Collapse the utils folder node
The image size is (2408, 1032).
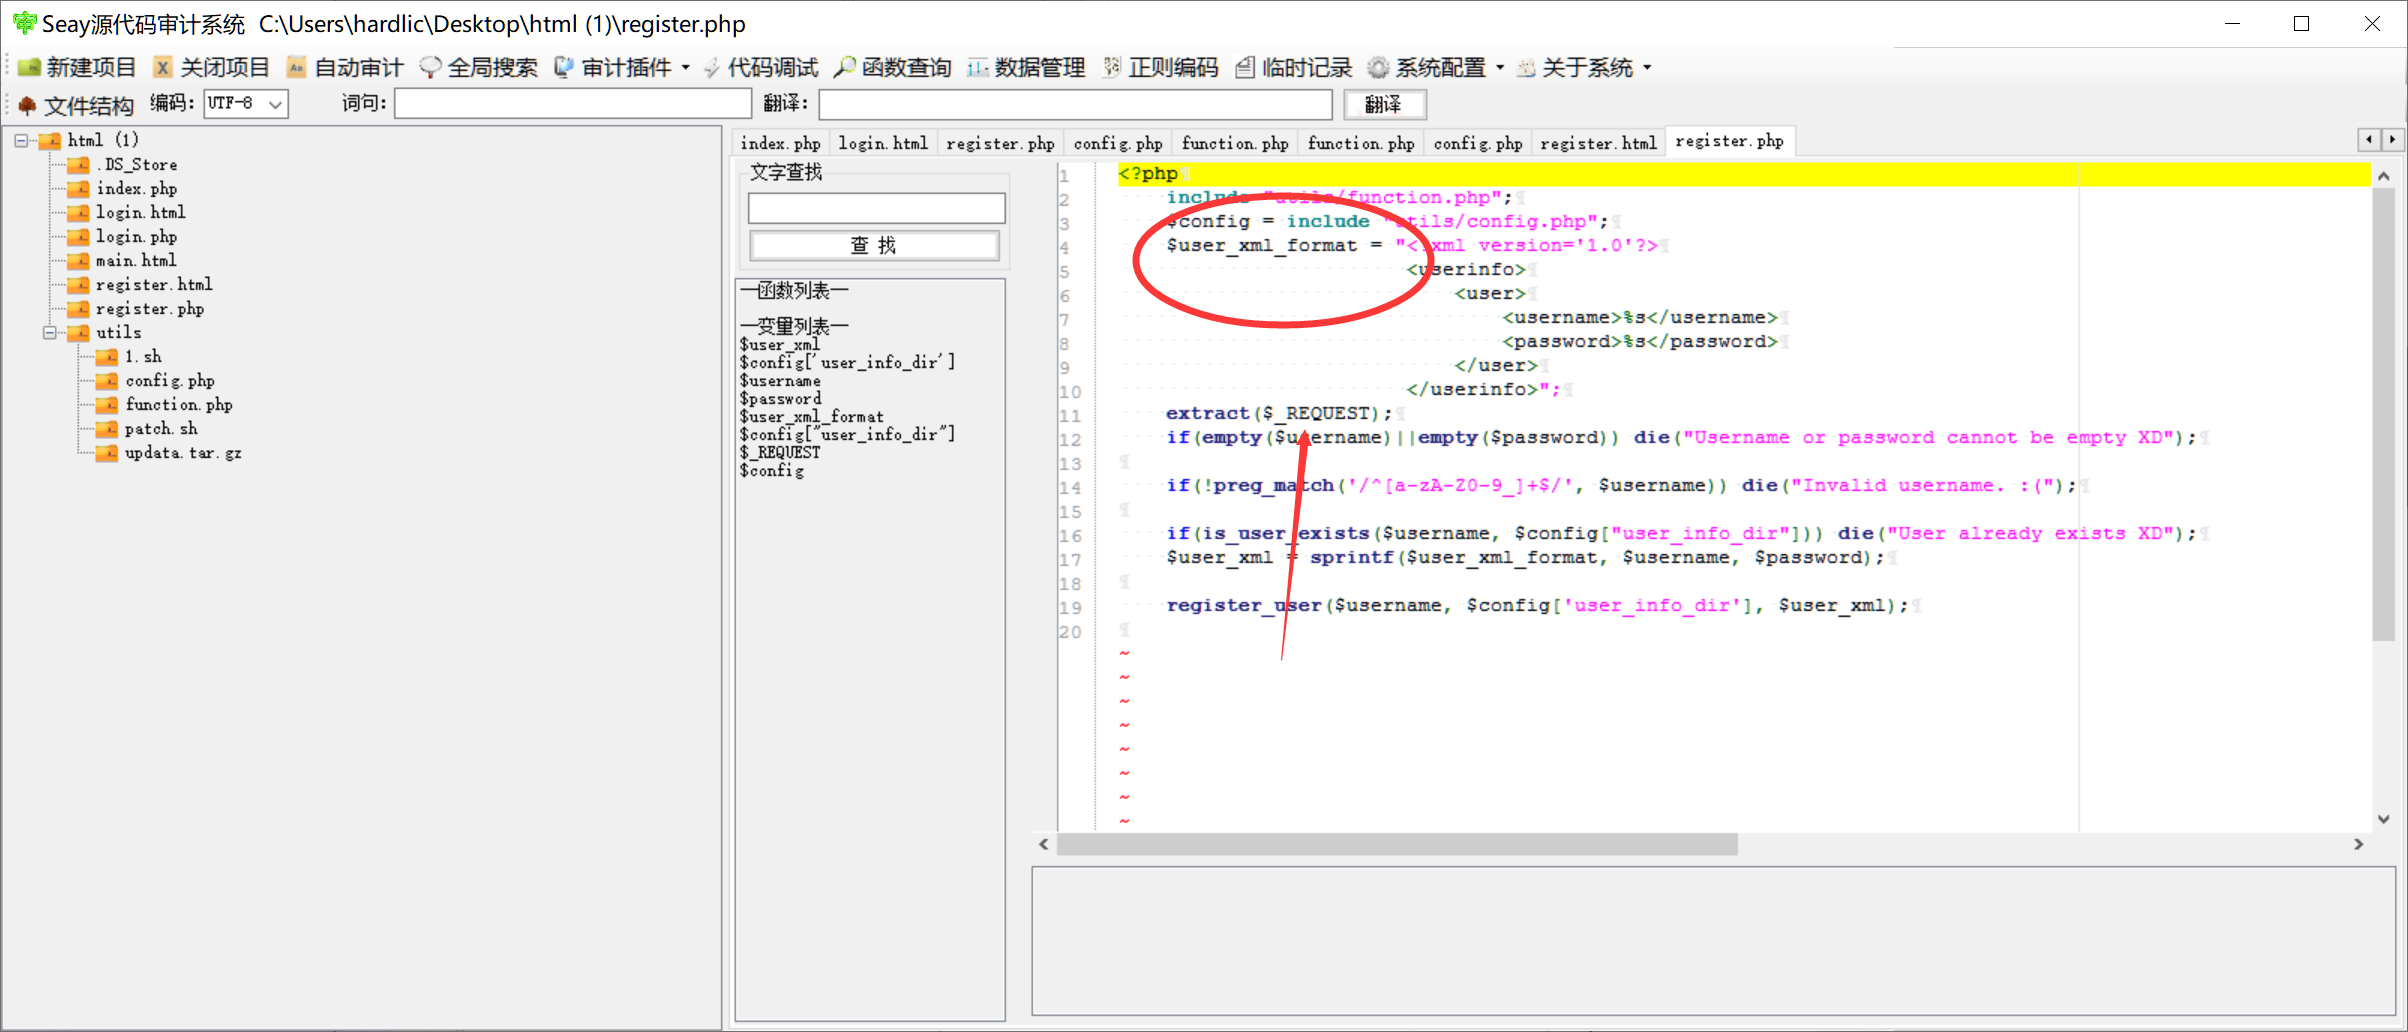(49, 333)
